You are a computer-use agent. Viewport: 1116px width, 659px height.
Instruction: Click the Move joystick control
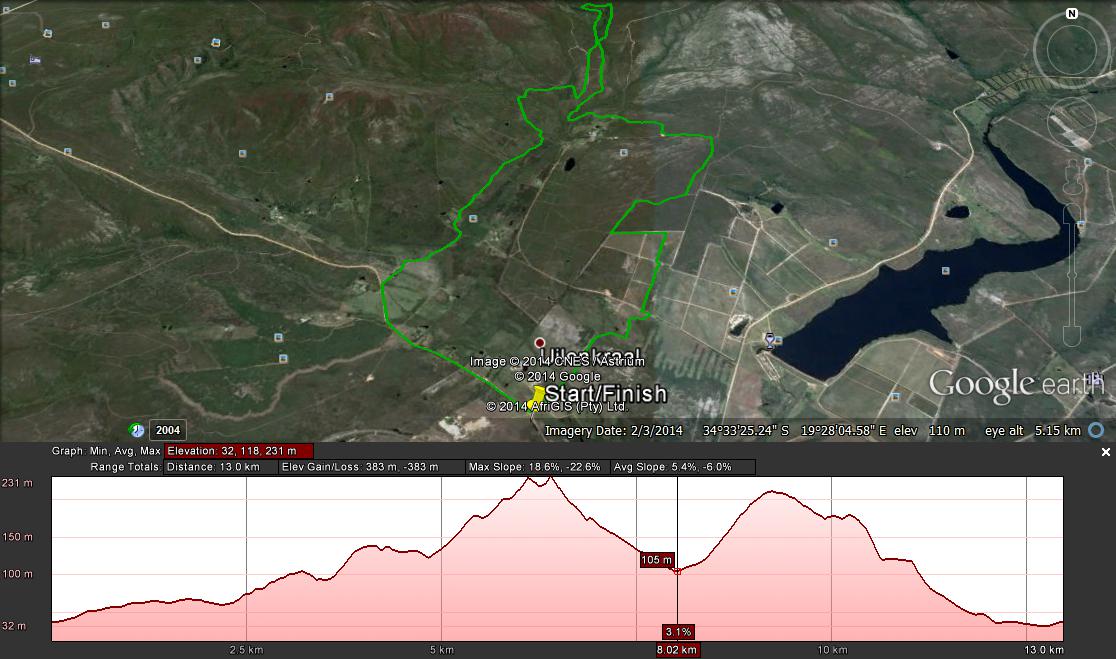1071,122
